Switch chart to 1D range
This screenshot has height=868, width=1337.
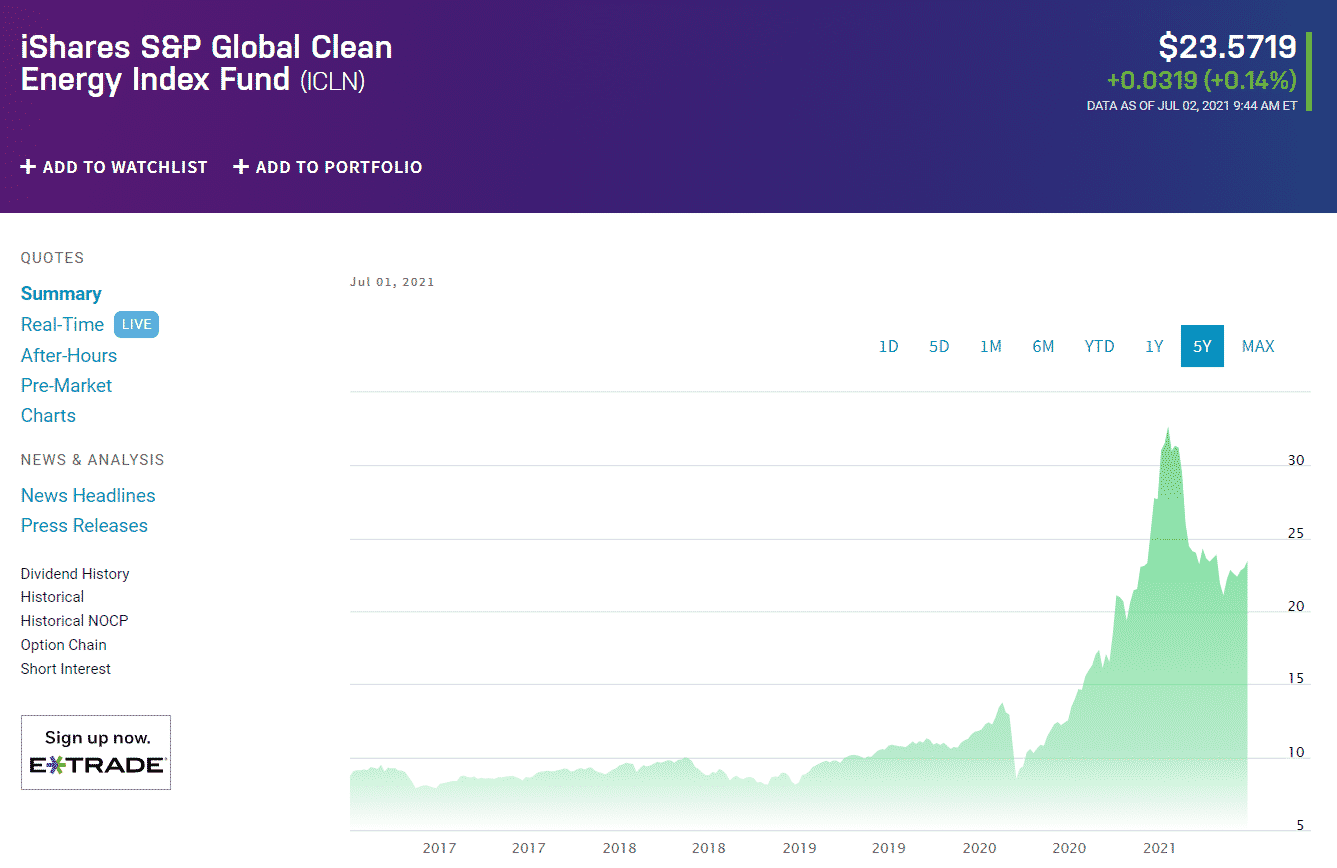(x=888, y=346)
